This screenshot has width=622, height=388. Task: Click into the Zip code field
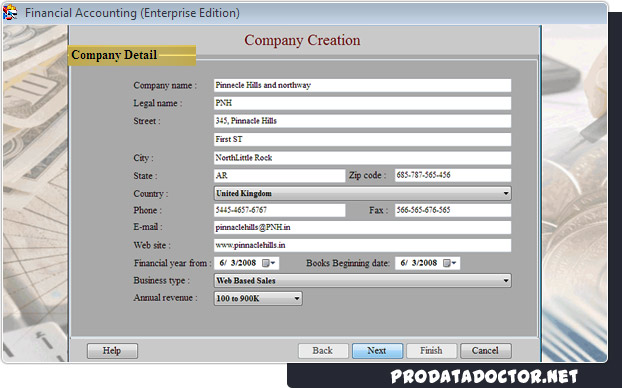(x=453, y=175)
